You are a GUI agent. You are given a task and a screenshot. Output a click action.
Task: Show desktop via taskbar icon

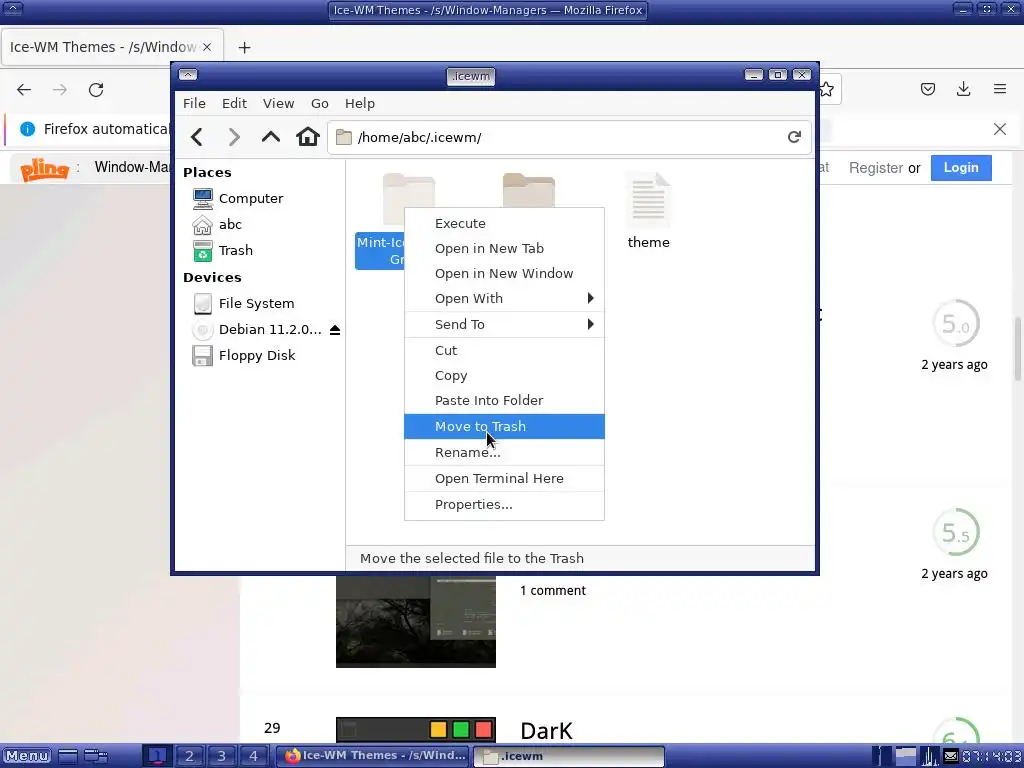pyautogui.click(x=68, y=756)
